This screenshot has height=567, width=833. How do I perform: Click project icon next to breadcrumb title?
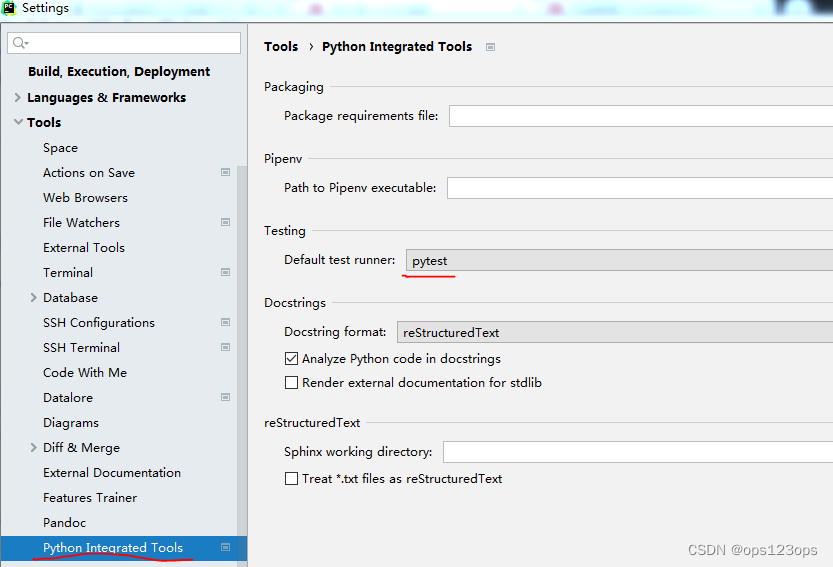490,47
